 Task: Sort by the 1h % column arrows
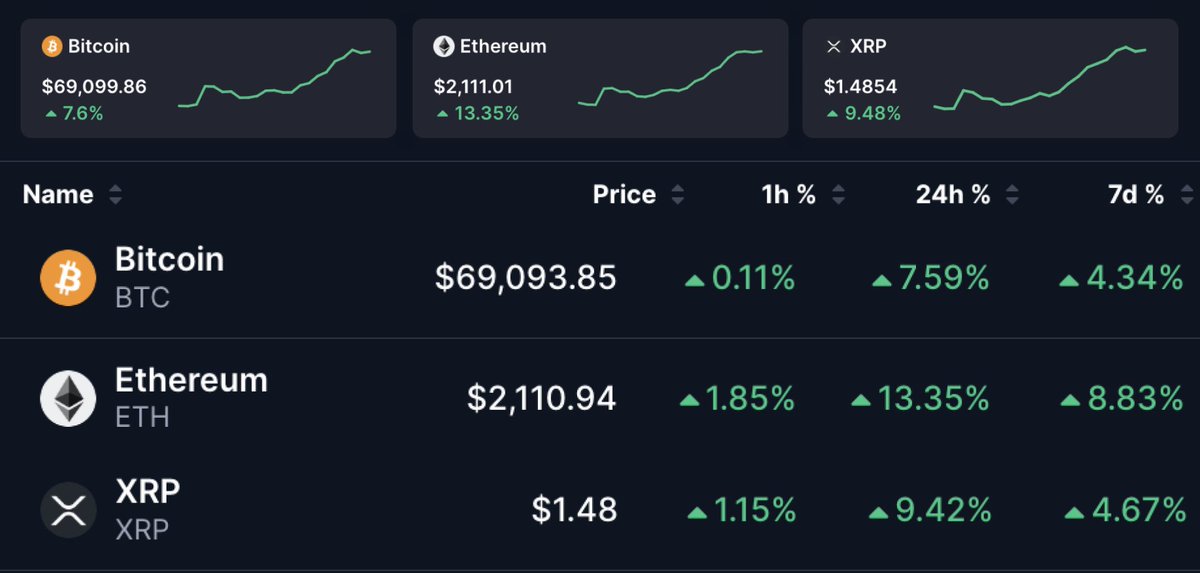click(x=838, y=195)
